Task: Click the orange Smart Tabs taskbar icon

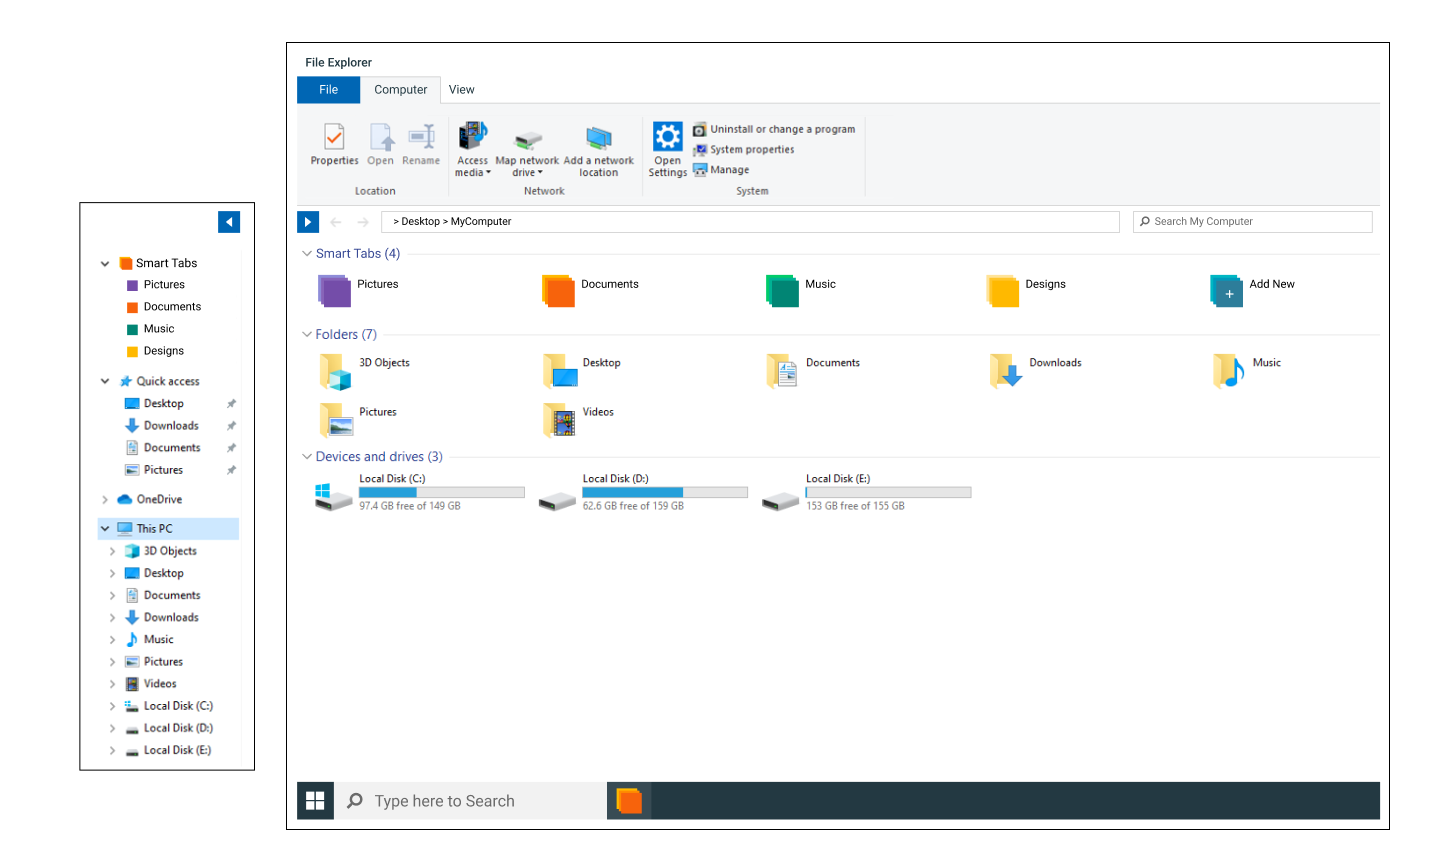Action: point(629,801)
